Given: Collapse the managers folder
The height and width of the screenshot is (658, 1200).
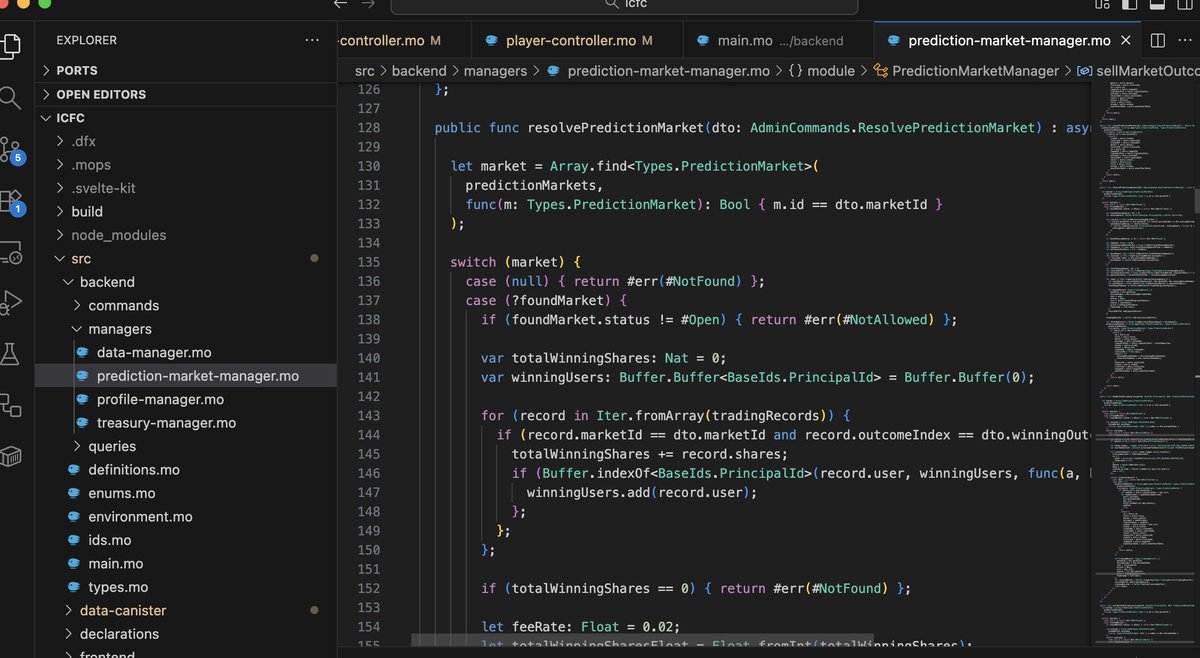Looking at the screenshot, I should pyautogui.click(x=185, y=329).
